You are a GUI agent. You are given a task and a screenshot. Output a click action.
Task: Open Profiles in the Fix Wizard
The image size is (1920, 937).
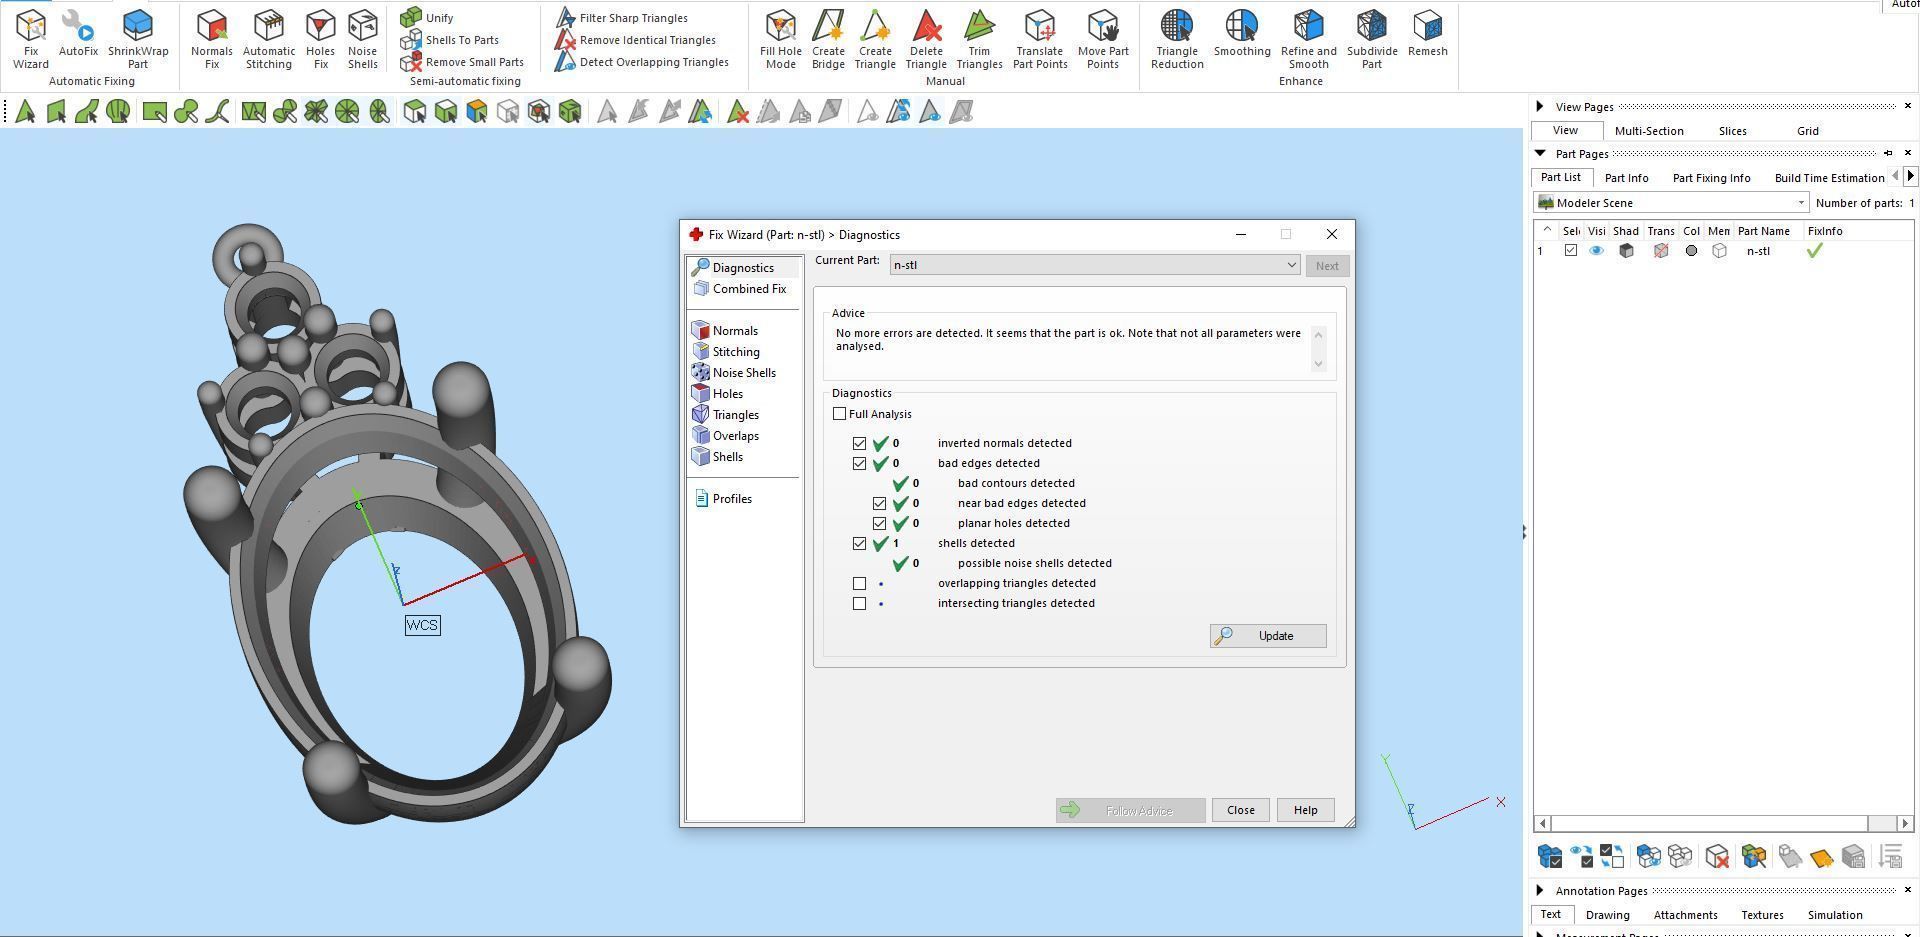coord(723,499)
